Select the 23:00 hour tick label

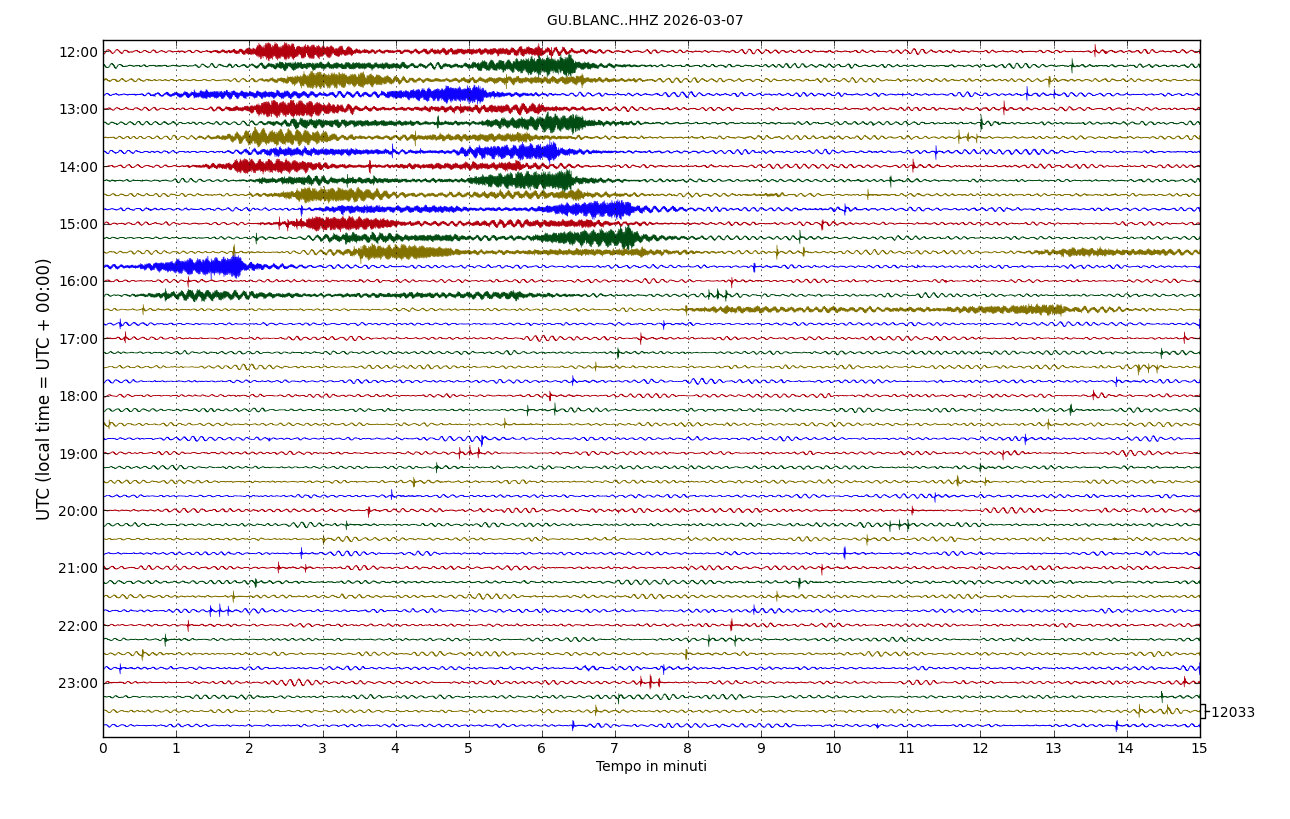point(78,683)
